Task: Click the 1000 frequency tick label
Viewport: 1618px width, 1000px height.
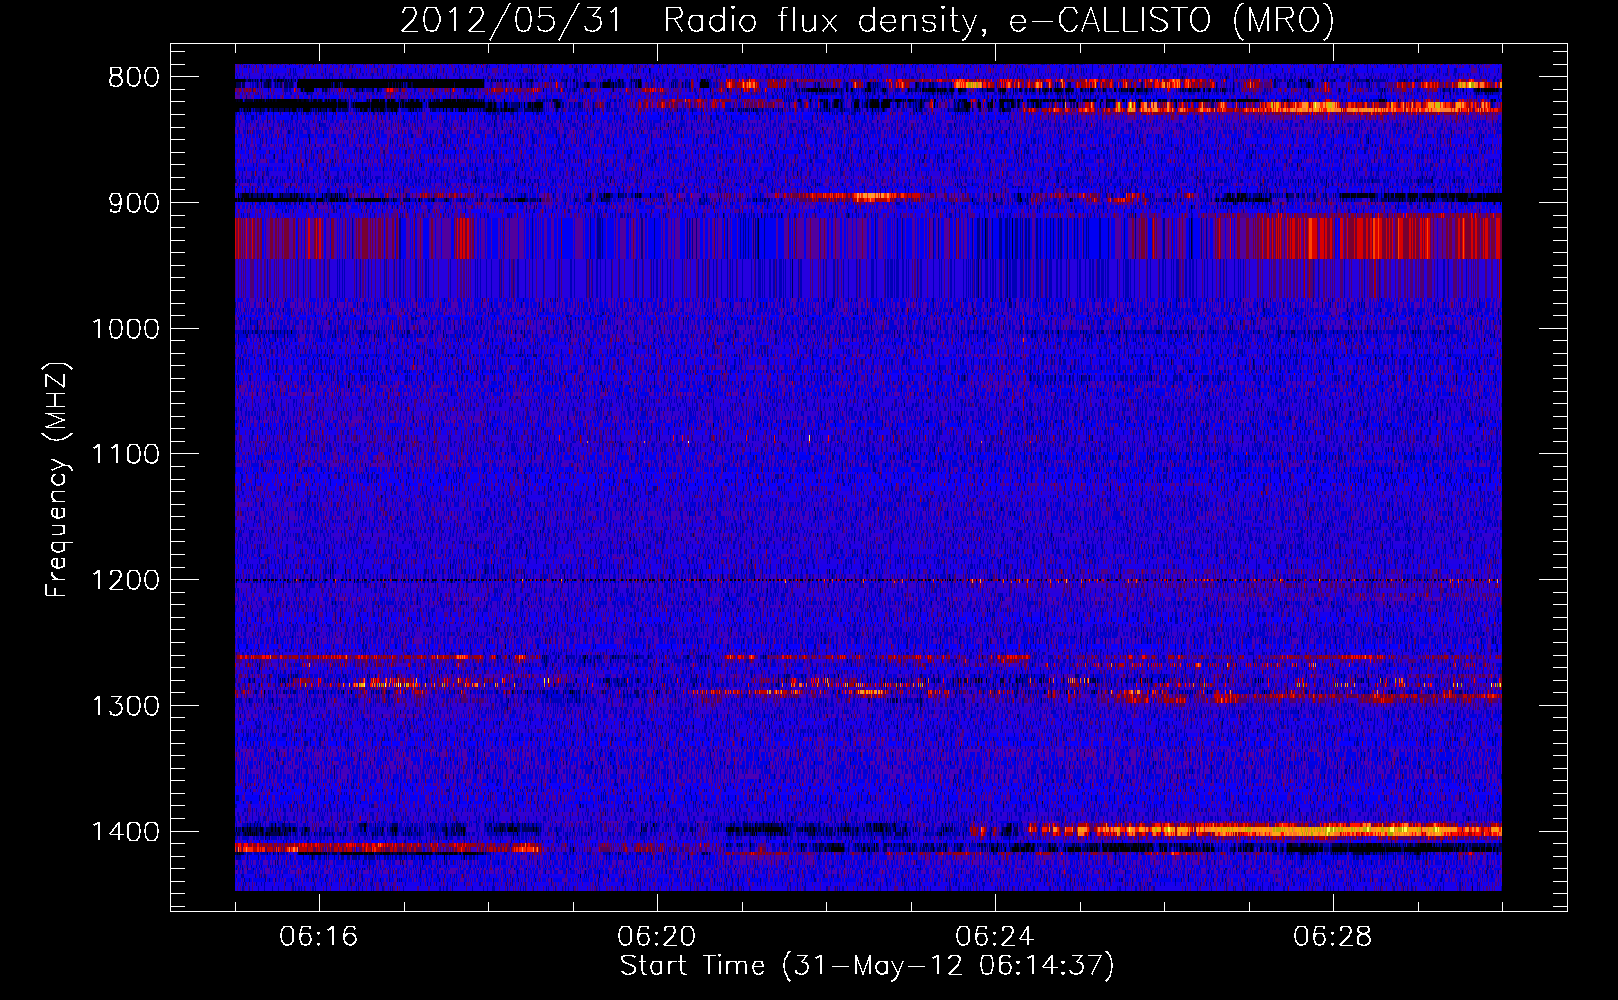Action: click(x=125, y=329)
